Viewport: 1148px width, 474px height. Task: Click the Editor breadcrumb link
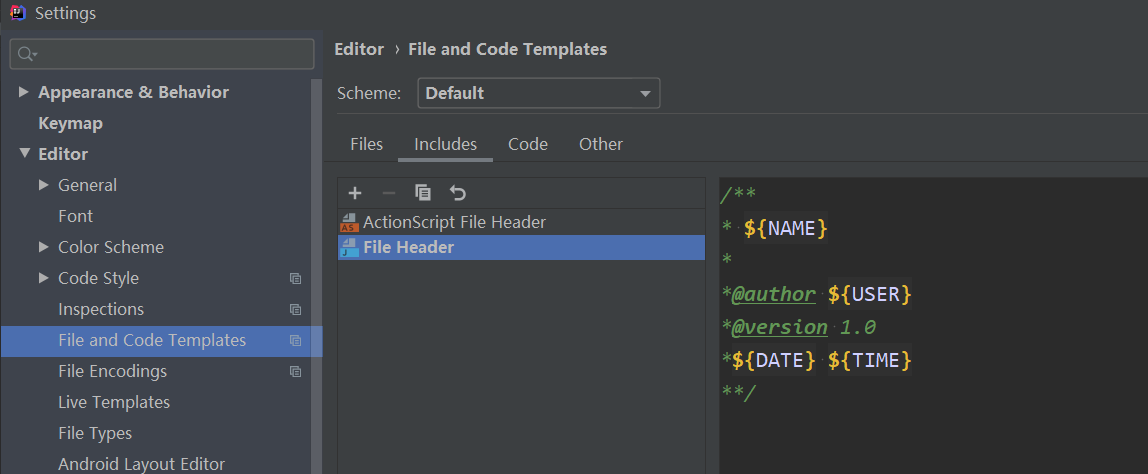359,49
